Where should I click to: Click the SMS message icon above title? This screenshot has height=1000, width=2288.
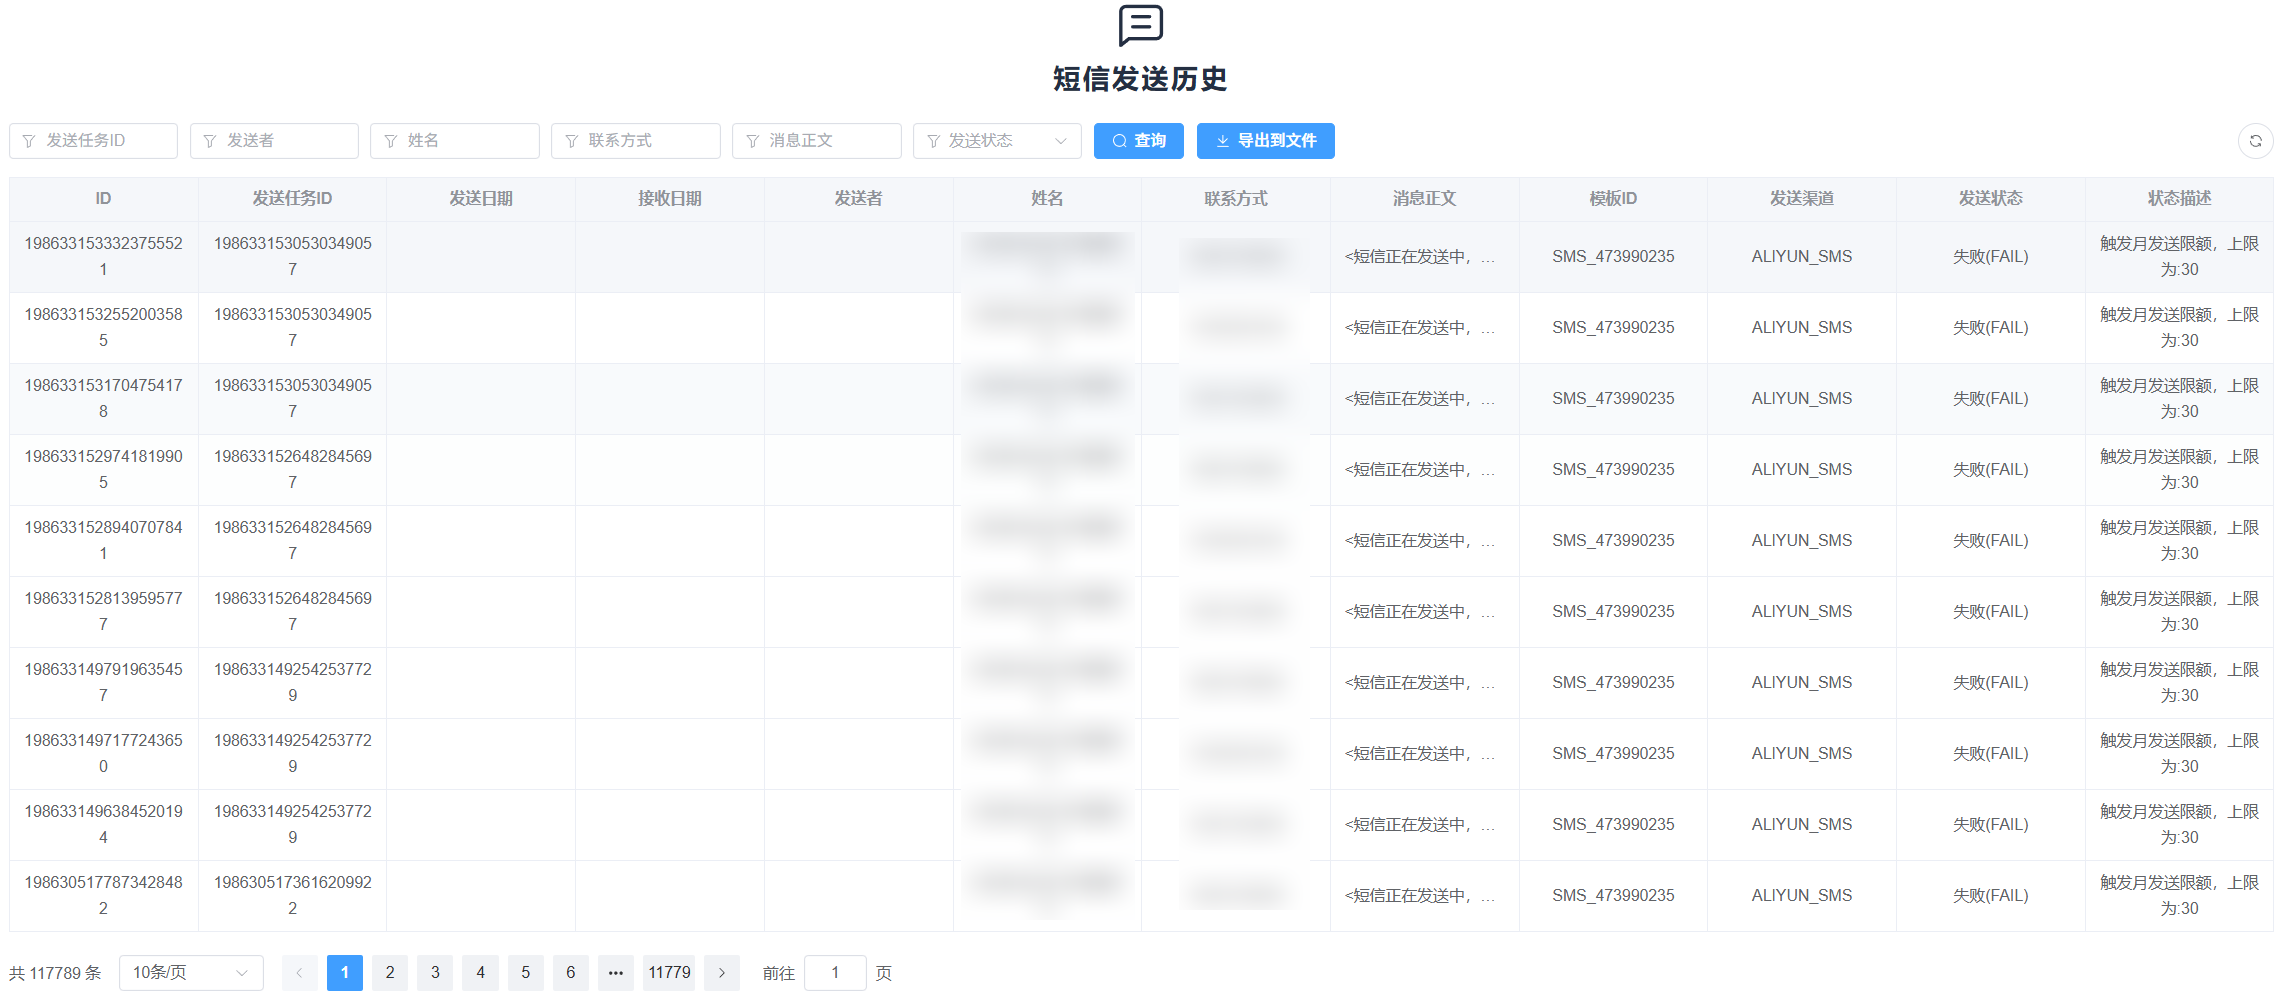point(1140,25)
